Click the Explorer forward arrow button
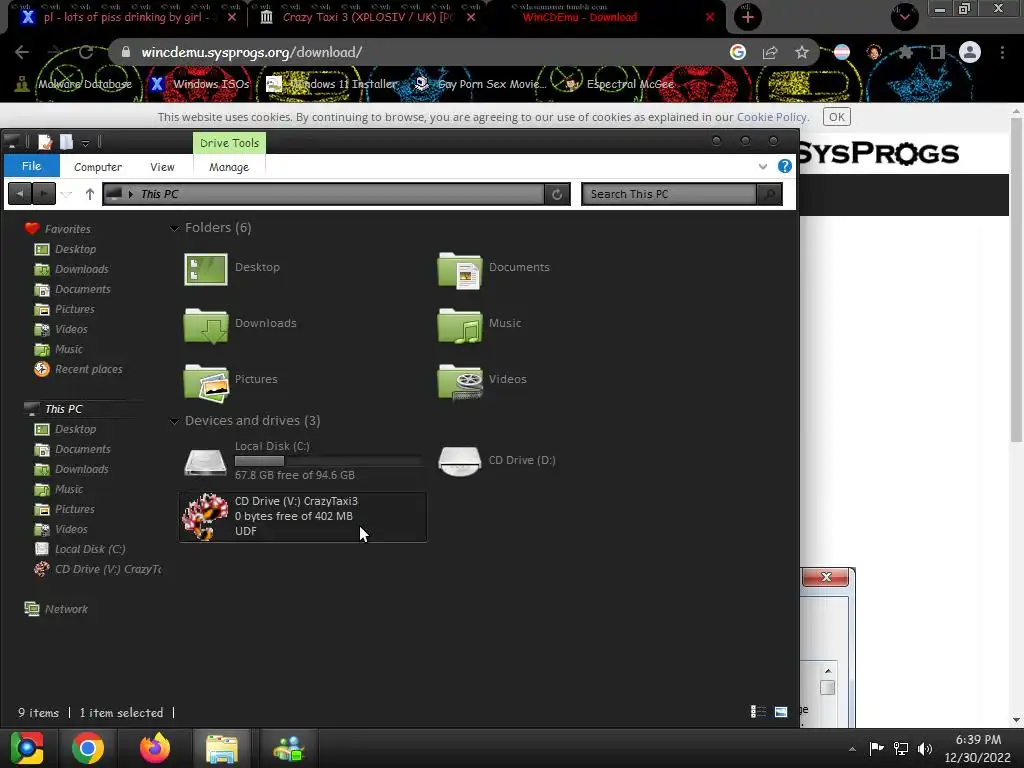This screenshot has height=768, width=1024. [44, 194]
